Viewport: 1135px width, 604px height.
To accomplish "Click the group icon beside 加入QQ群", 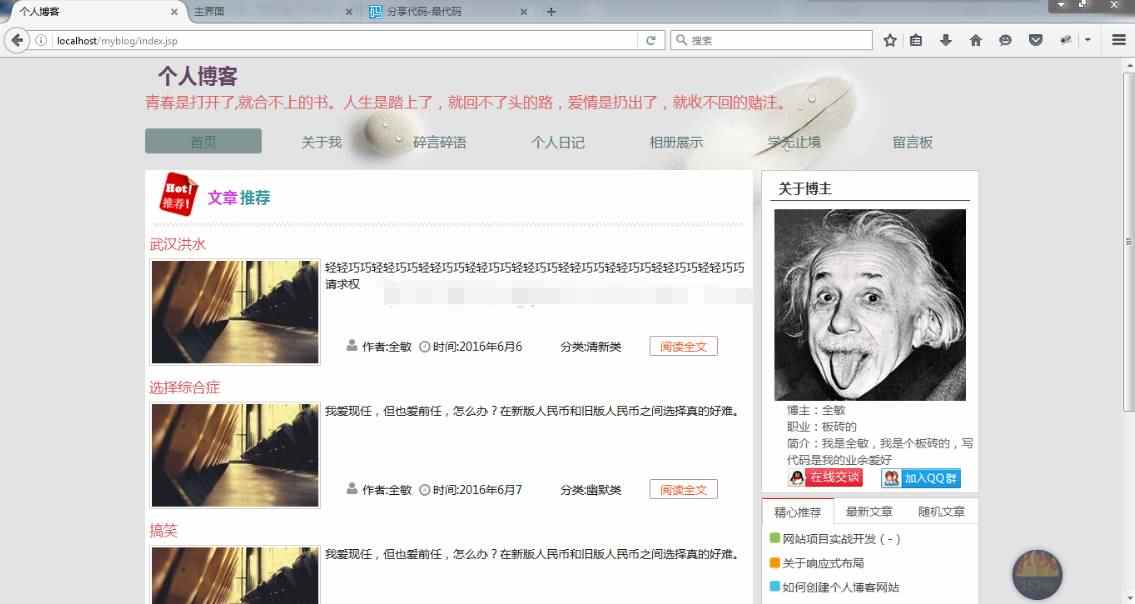I will click(x=892, y=478).
